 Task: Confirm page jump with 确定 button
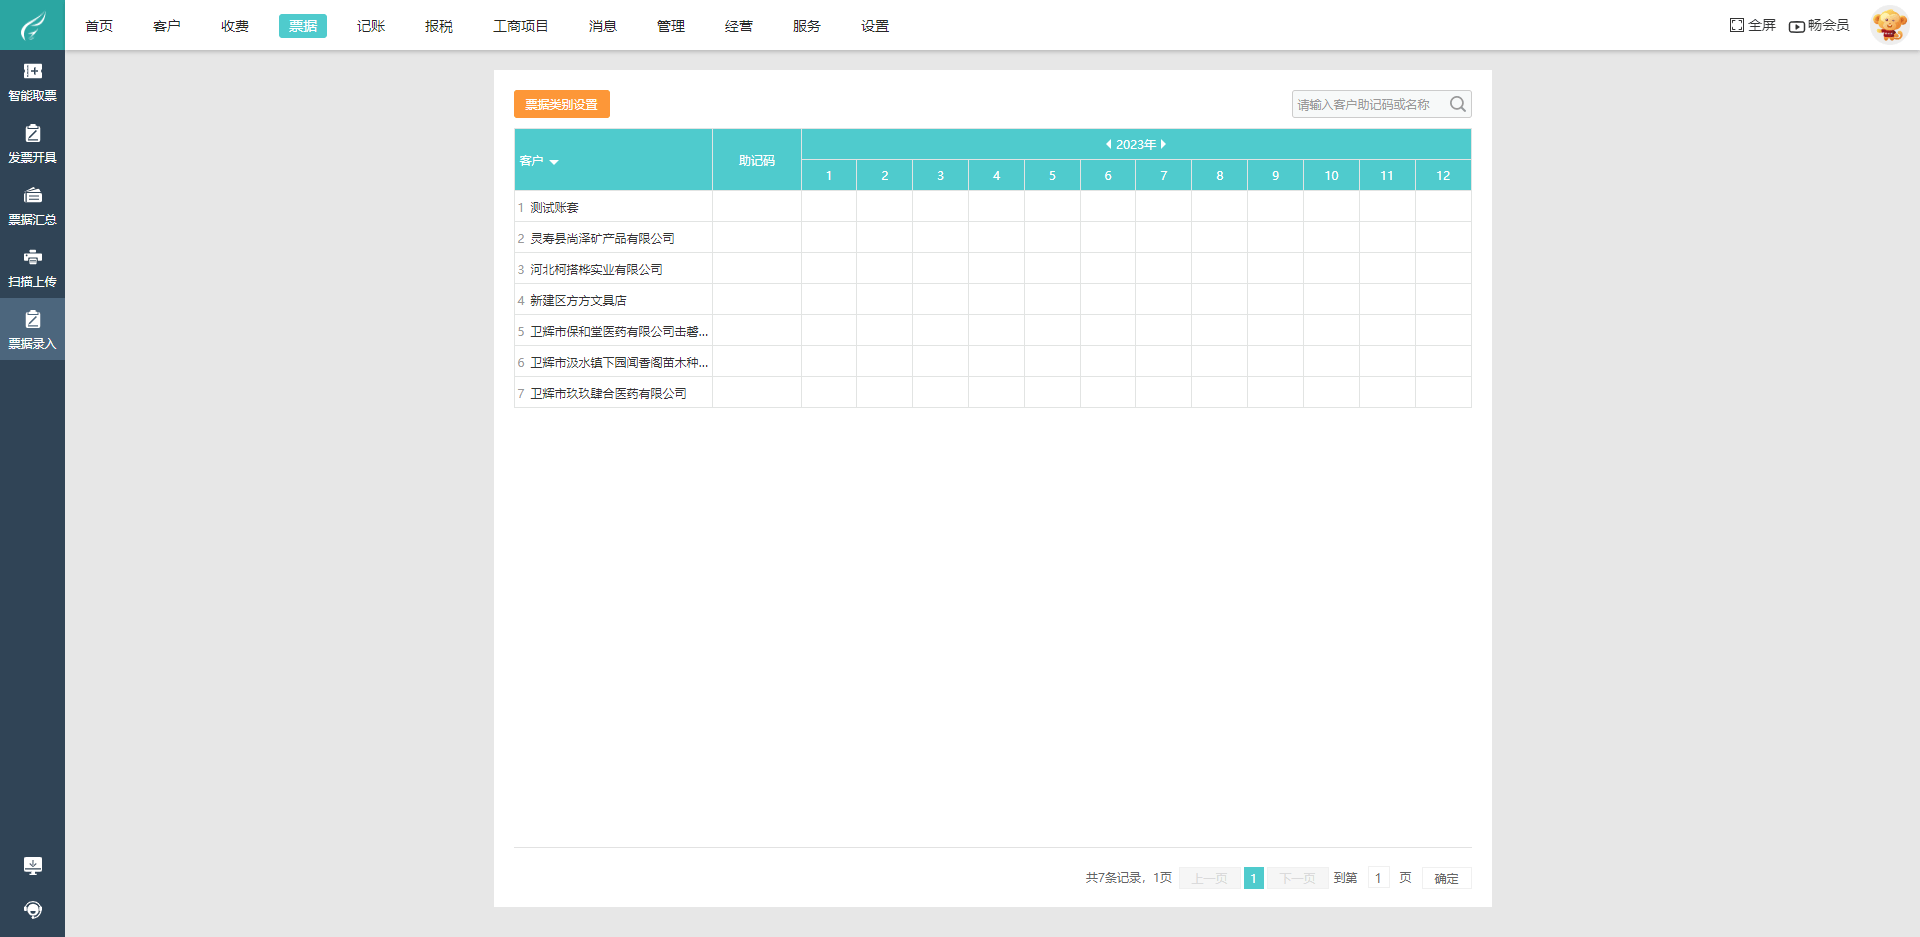click(x=1446, y=877)
